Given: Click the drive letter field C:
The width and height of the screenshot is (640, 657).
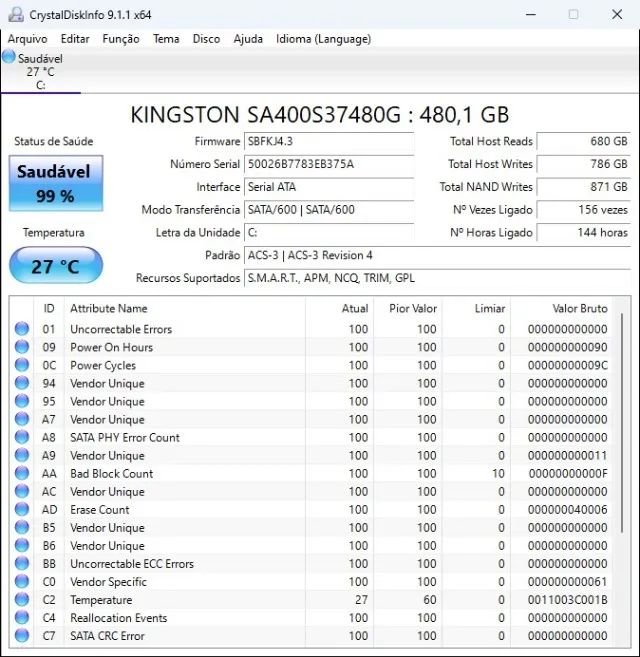Looking at the screenshot, I should [x=329, y=233].
